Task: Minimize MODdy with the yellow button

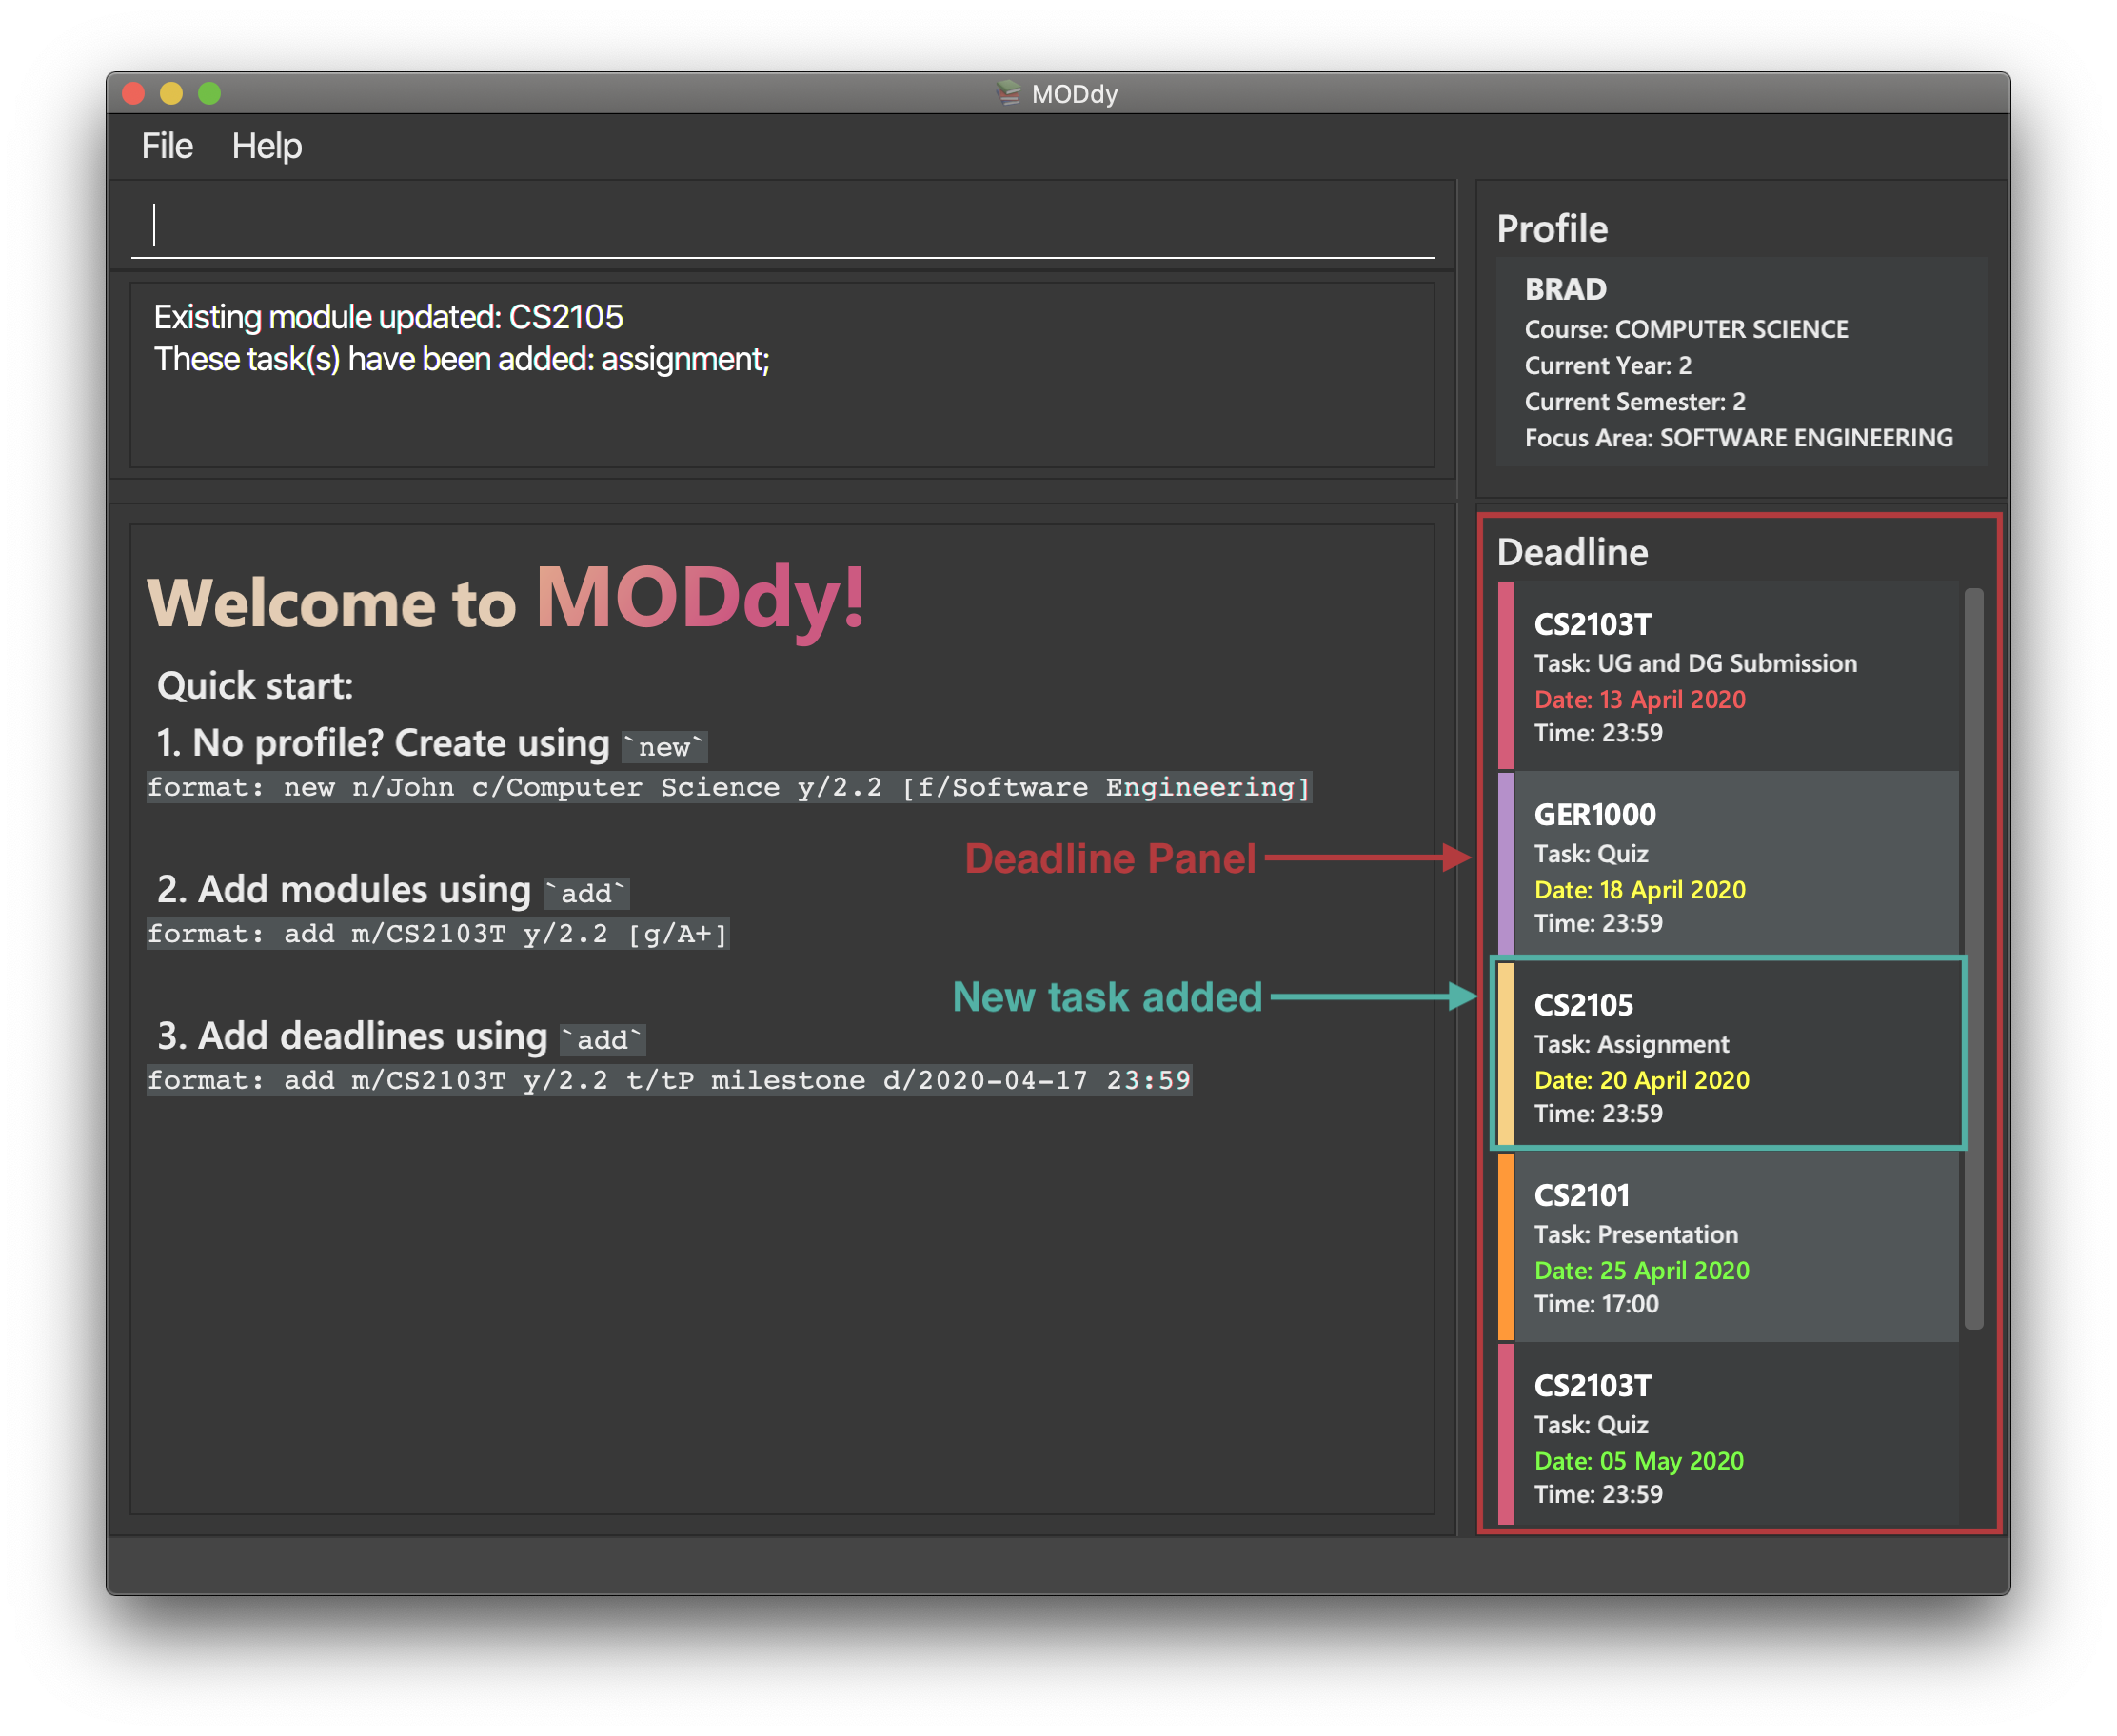Action: [x=171, y=93]
